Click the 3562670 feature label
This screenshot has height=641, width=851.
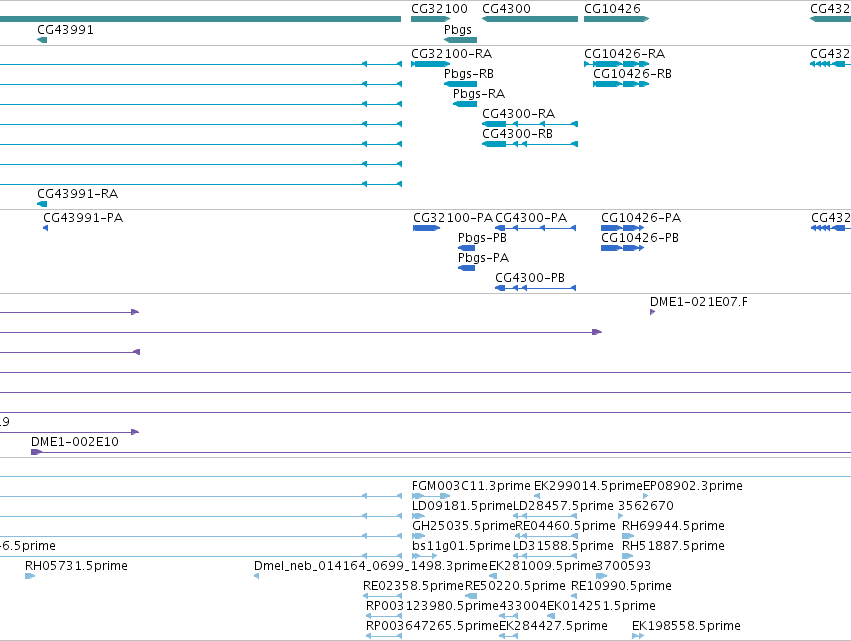pos(646,506)
